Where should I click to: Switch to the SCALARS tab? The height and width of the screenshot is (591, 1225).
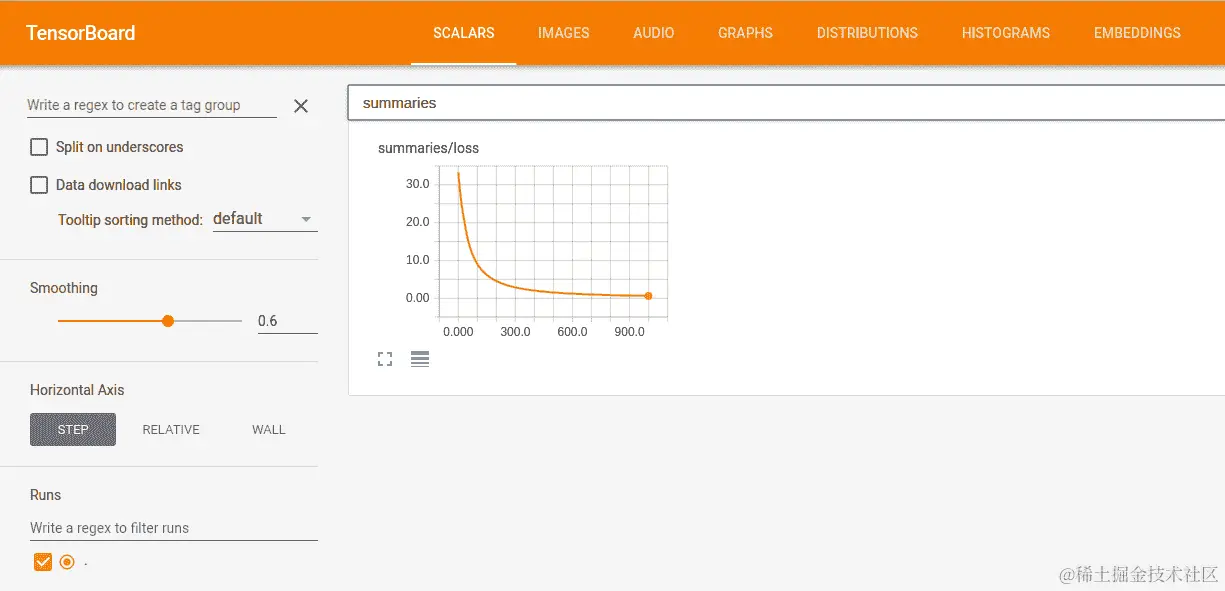pyautogui.click(x=464, y=33)
